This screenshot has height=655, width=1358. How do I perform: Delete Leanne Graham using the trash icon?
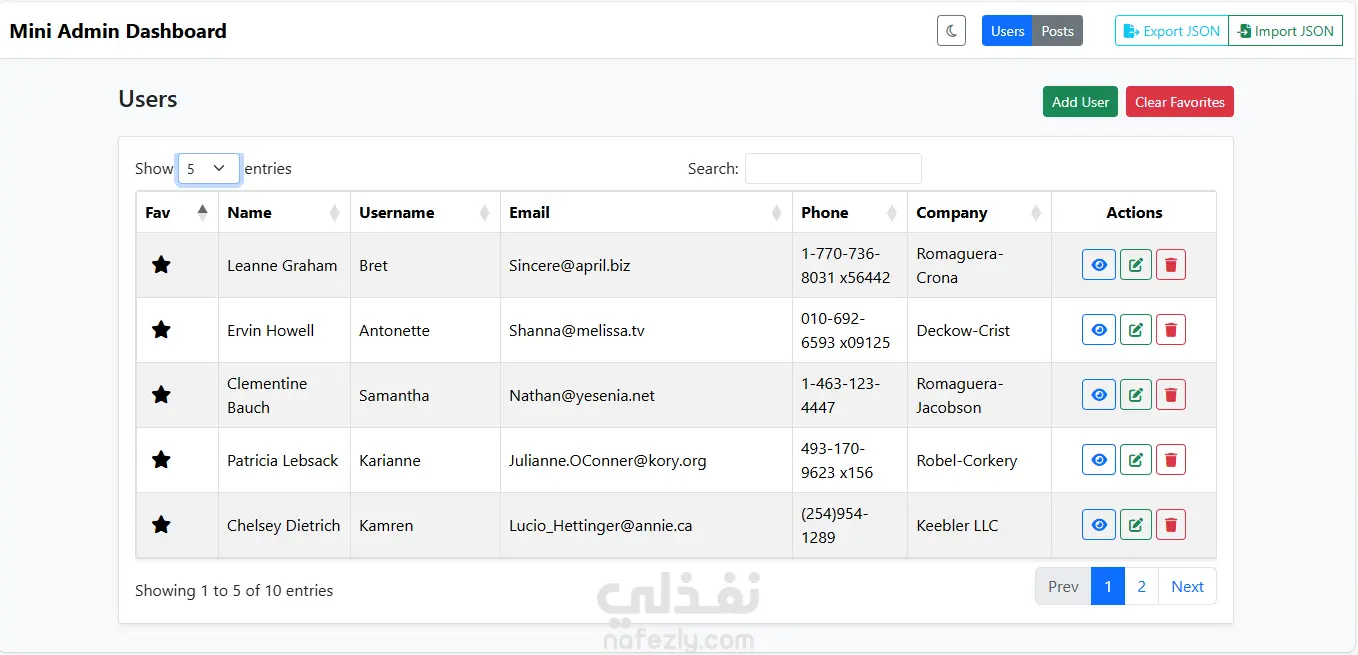(x=1171, y=265)
